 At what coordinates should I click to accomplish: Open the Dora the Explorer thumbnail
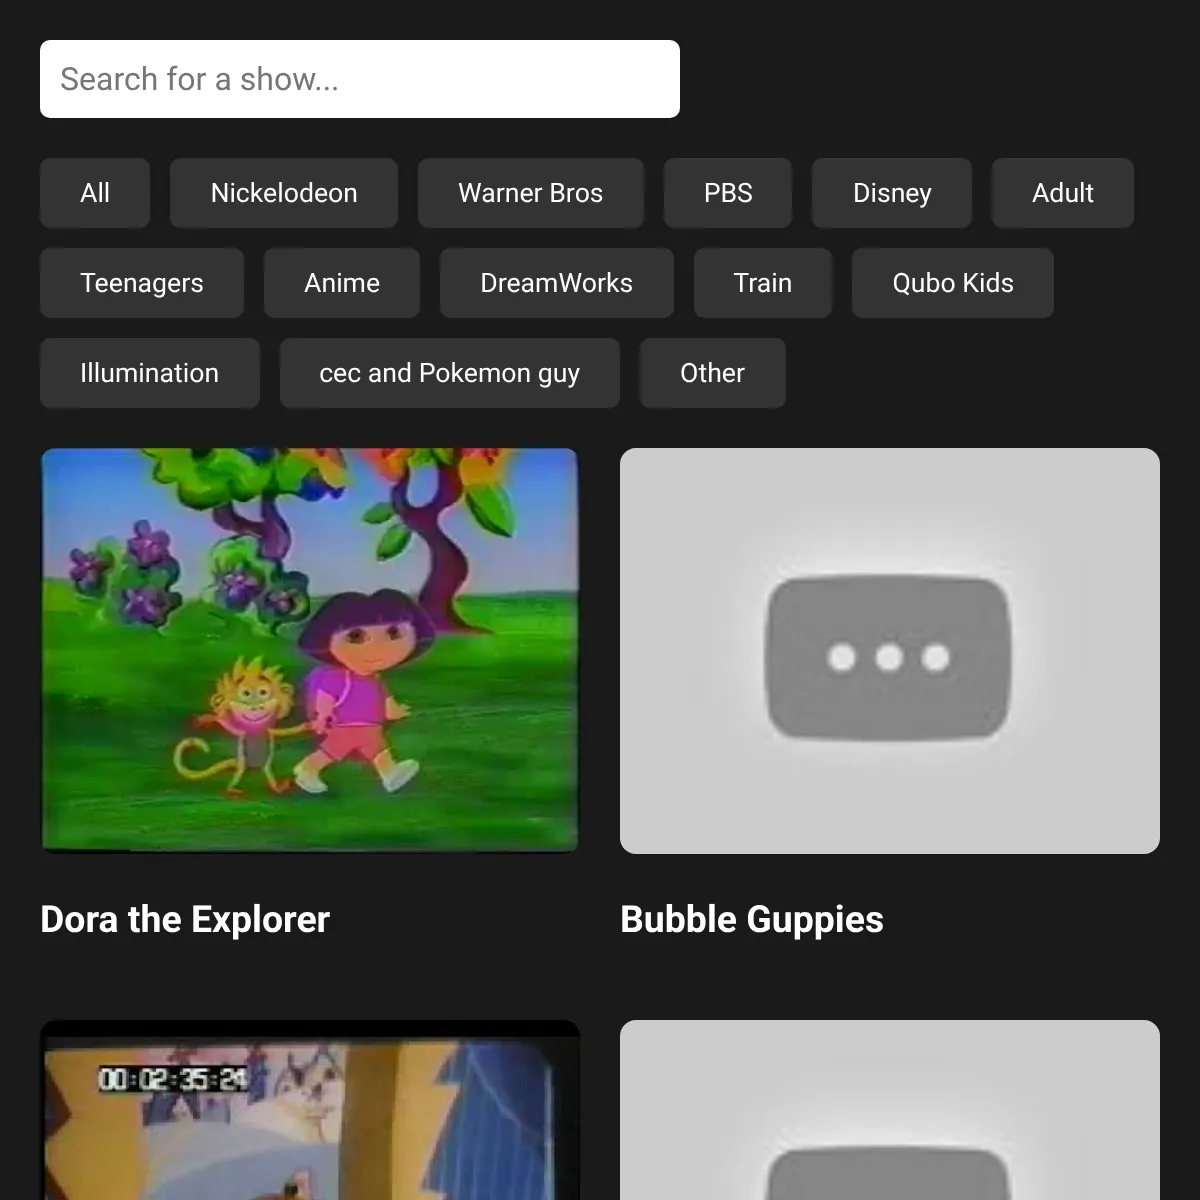point(310,651)
